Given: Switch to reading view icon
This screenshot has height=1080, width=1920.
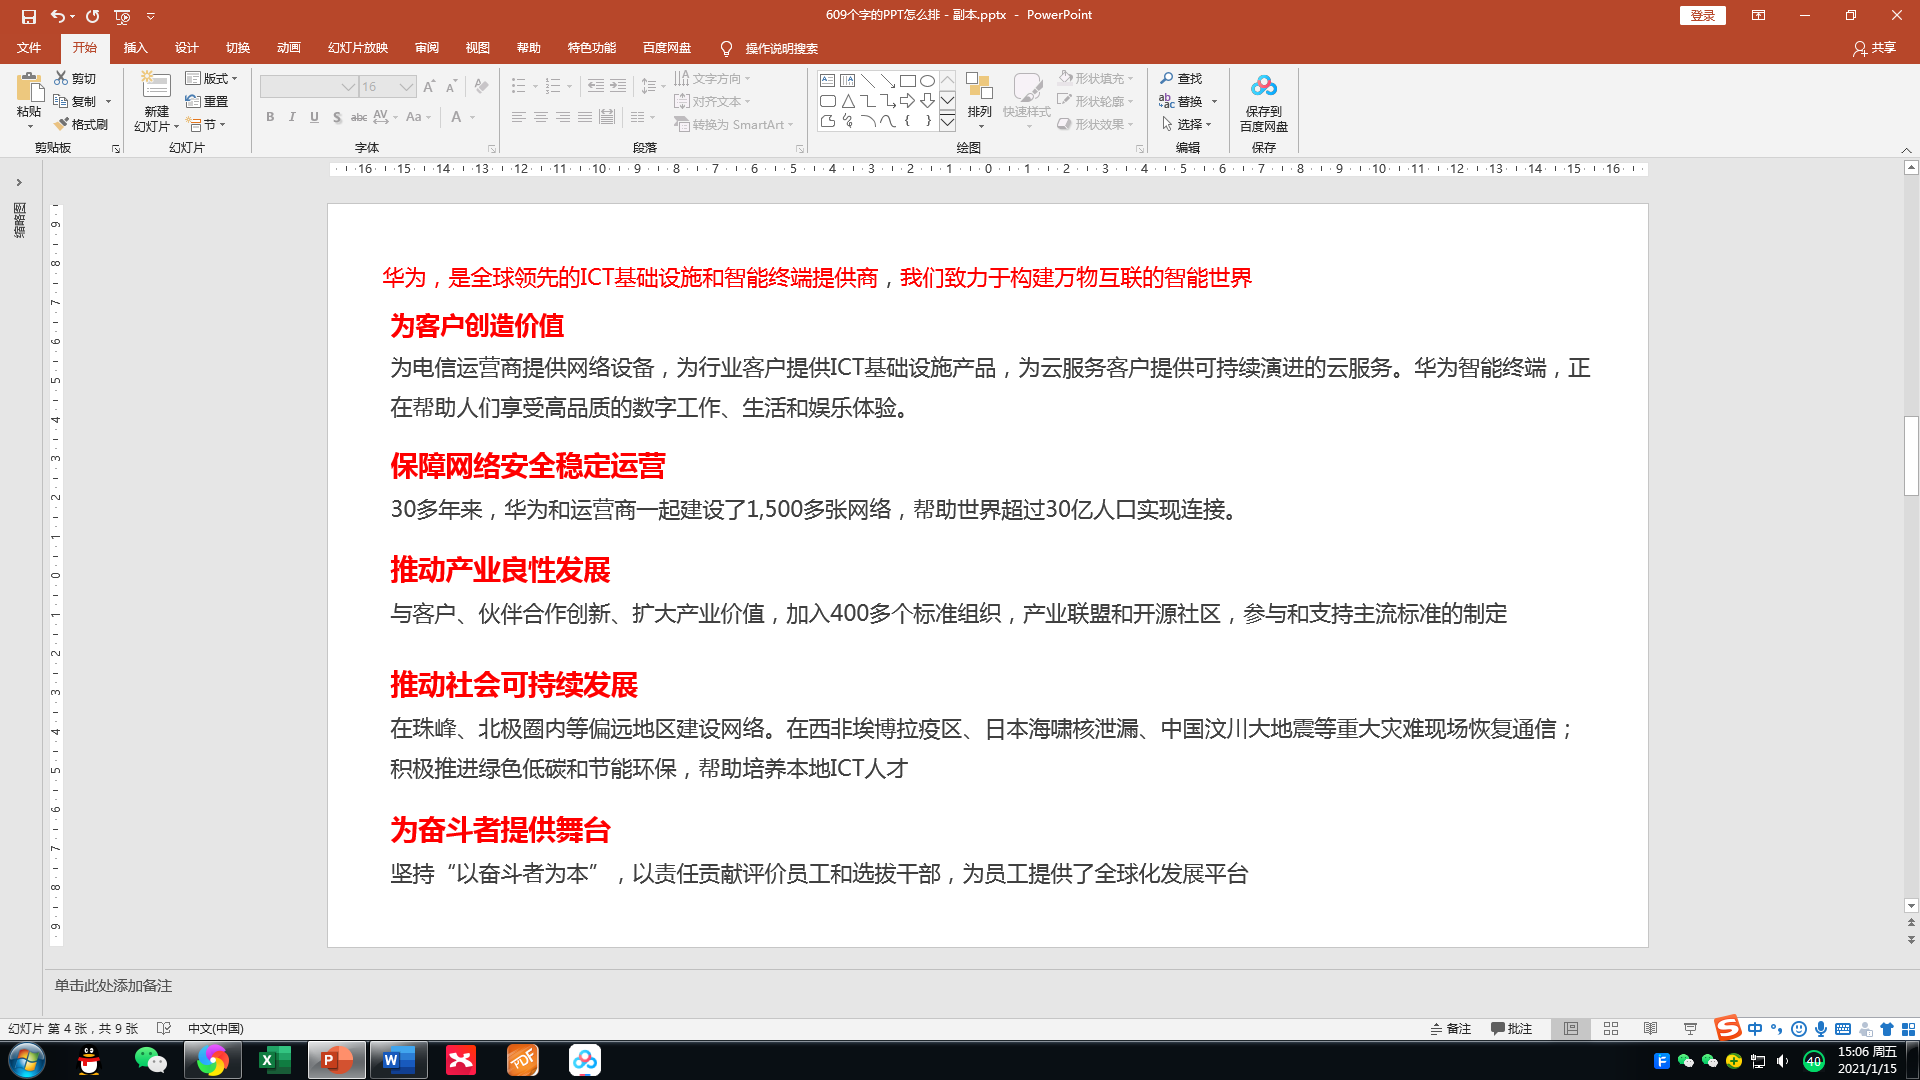Looking at the screenshot, I should (1650, 1029).
